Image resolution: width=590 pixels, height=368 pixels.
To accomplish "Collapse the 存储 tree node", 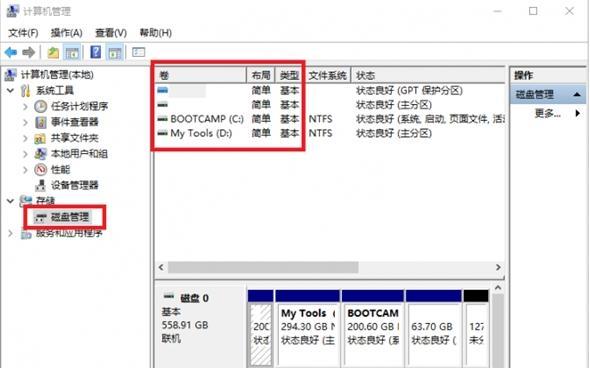I will (11, 201).
